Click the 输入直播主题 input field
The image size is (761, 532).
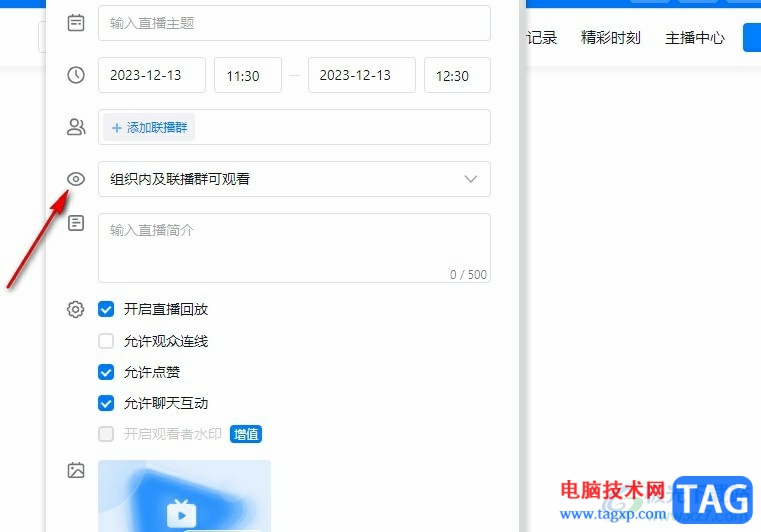[x=294, y=23]
